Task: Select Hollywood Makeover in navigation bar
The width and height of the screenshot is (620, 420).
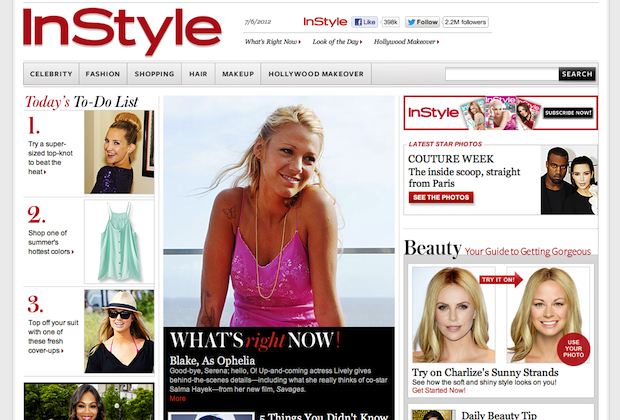Action: click(316, 74)
